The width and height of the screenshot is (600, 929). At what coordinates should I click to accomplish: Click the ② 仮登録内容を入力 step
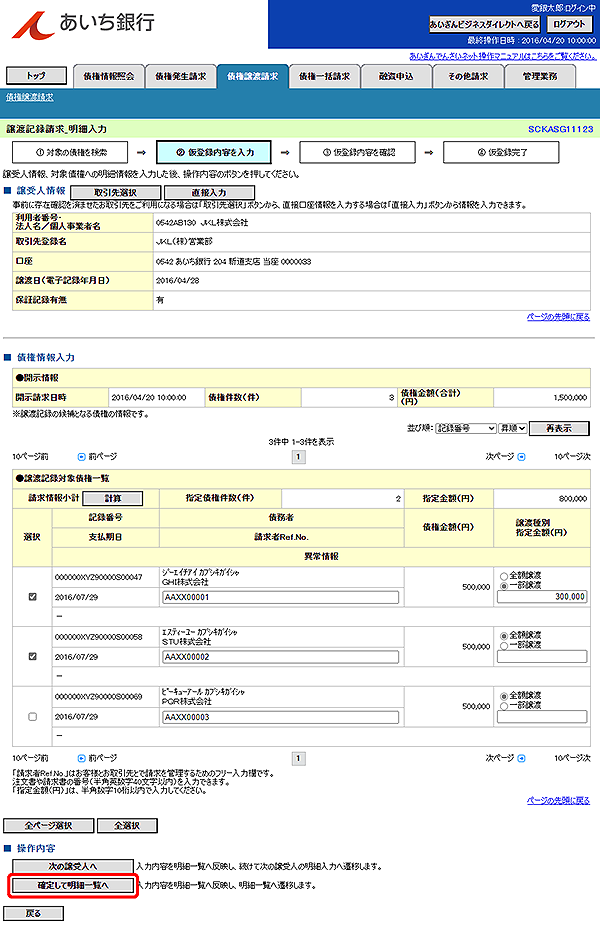click(214, 152)
